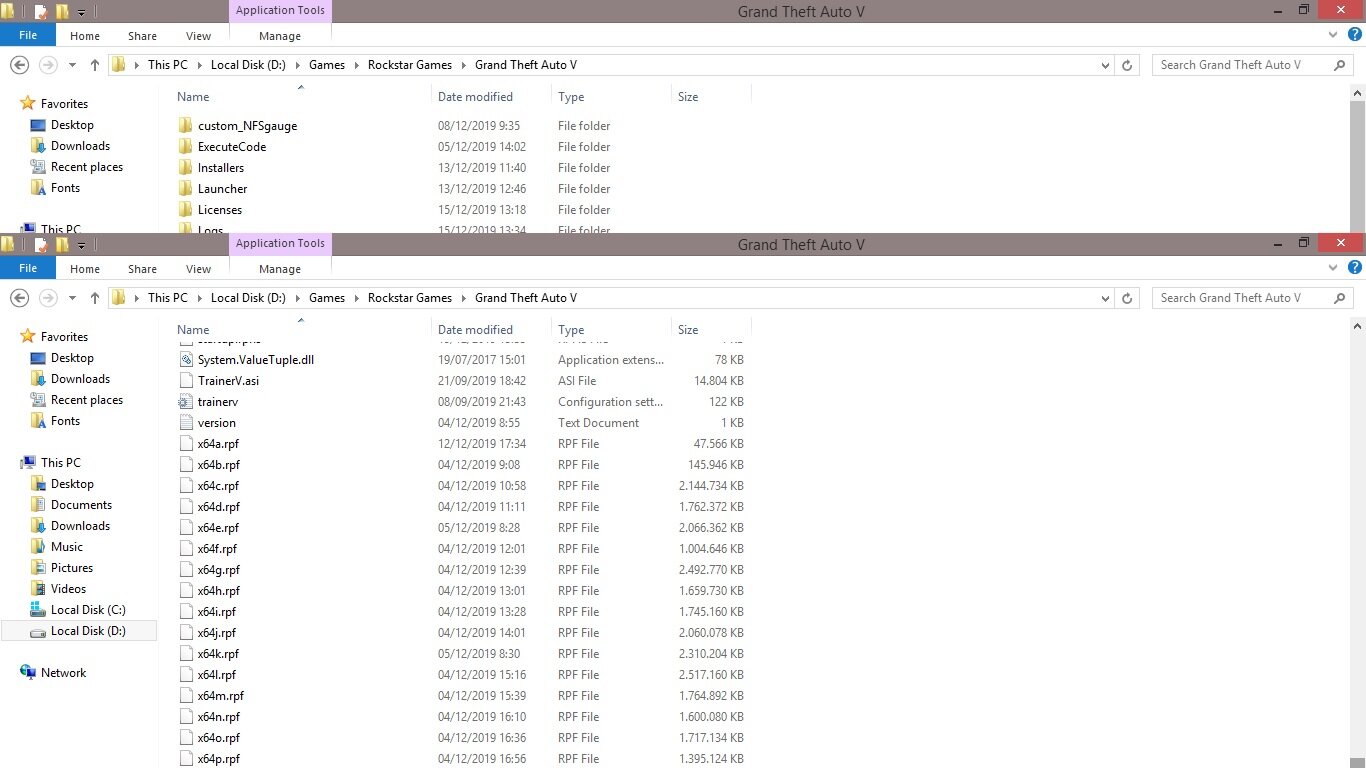Open the View tab in the Installers folder window

[199, 35]
